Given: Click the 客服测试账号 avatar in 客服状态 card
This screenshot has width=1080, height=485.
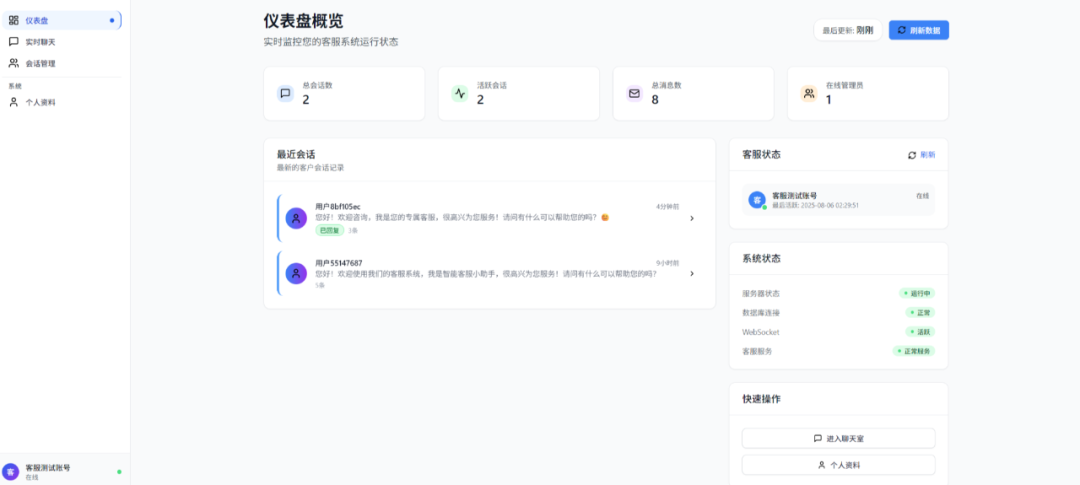Looking at the screenshot, I should click(757, 200).
